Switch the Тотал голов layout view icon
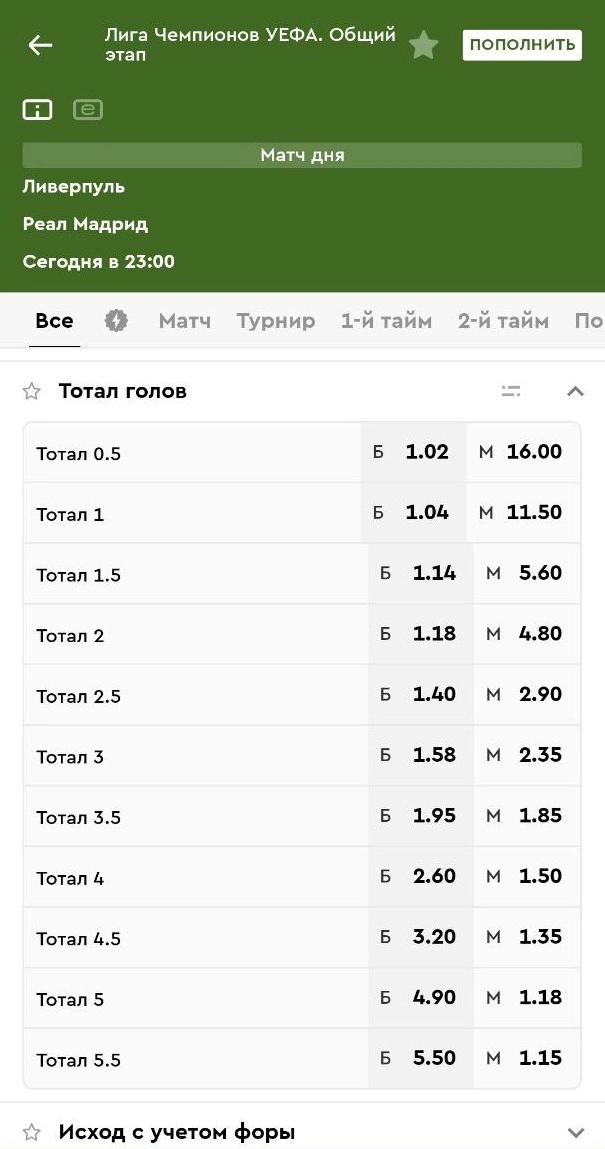The image size is (605, 1149). [511, 391]
